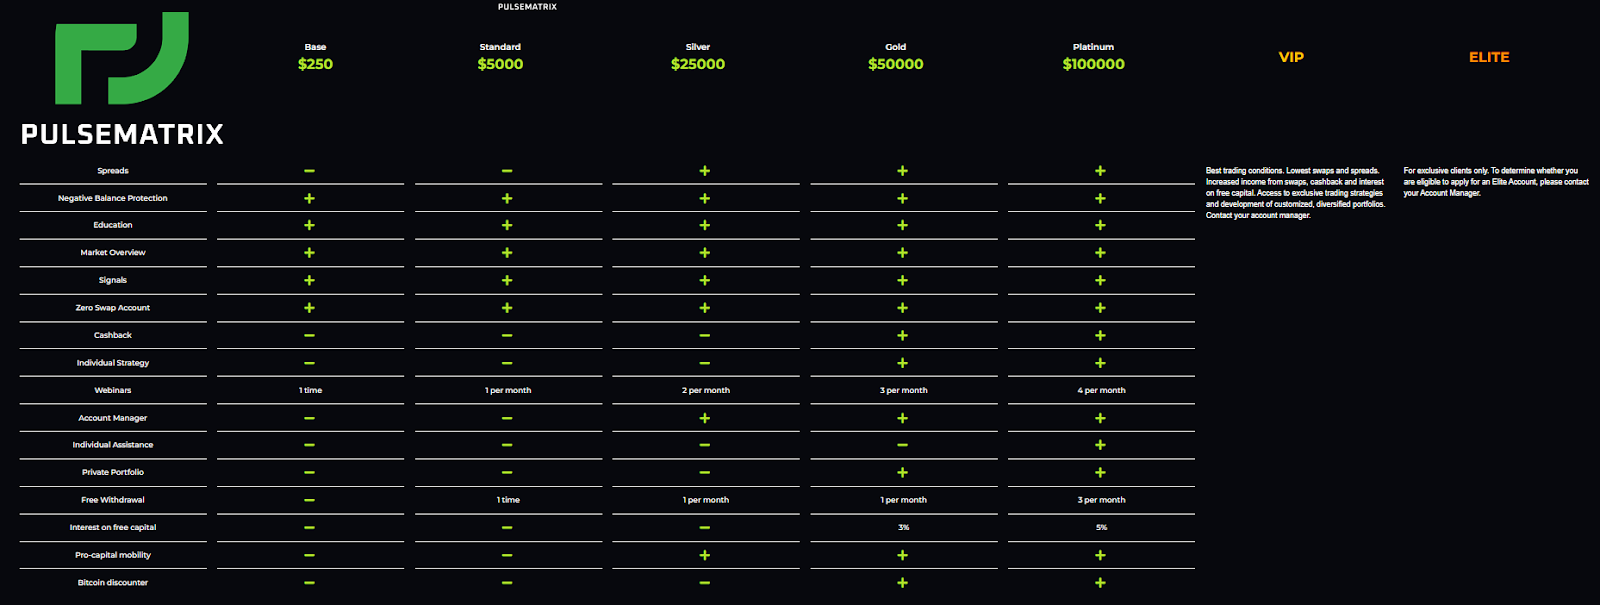Click the '5%' interest value under Platinum
The image size is (1600, 605).
[x=1101, y=527]
